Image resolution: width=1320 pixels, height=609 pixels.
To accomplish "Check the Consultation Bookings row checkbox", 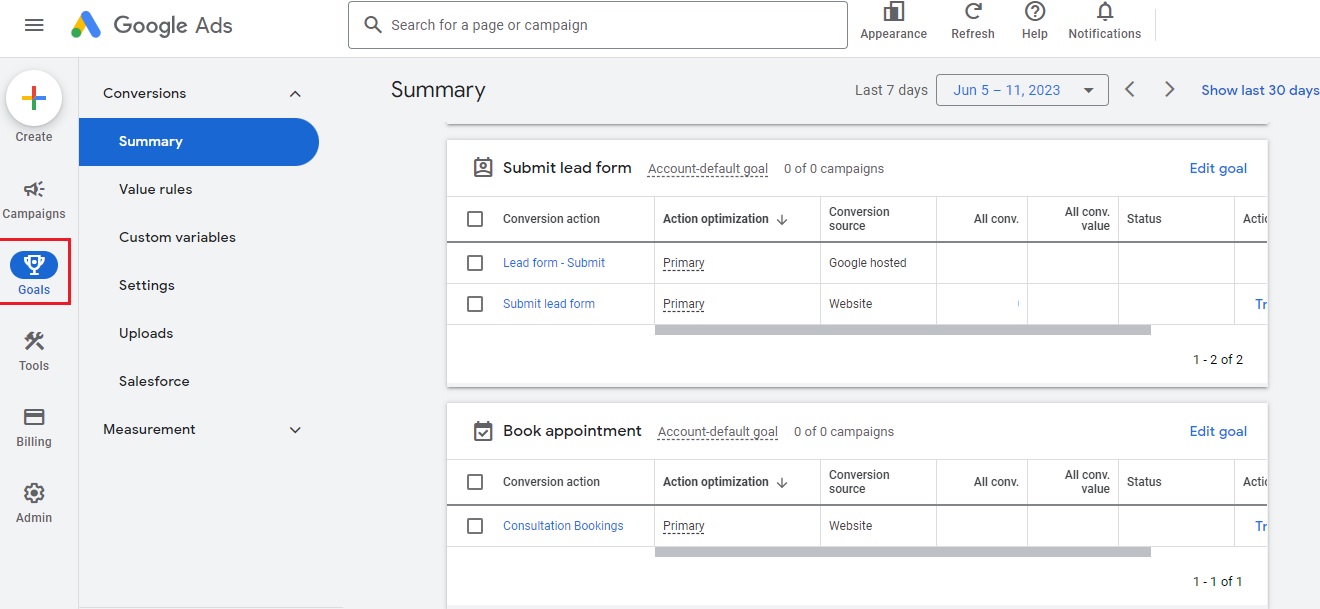I will tap(475, 526).
